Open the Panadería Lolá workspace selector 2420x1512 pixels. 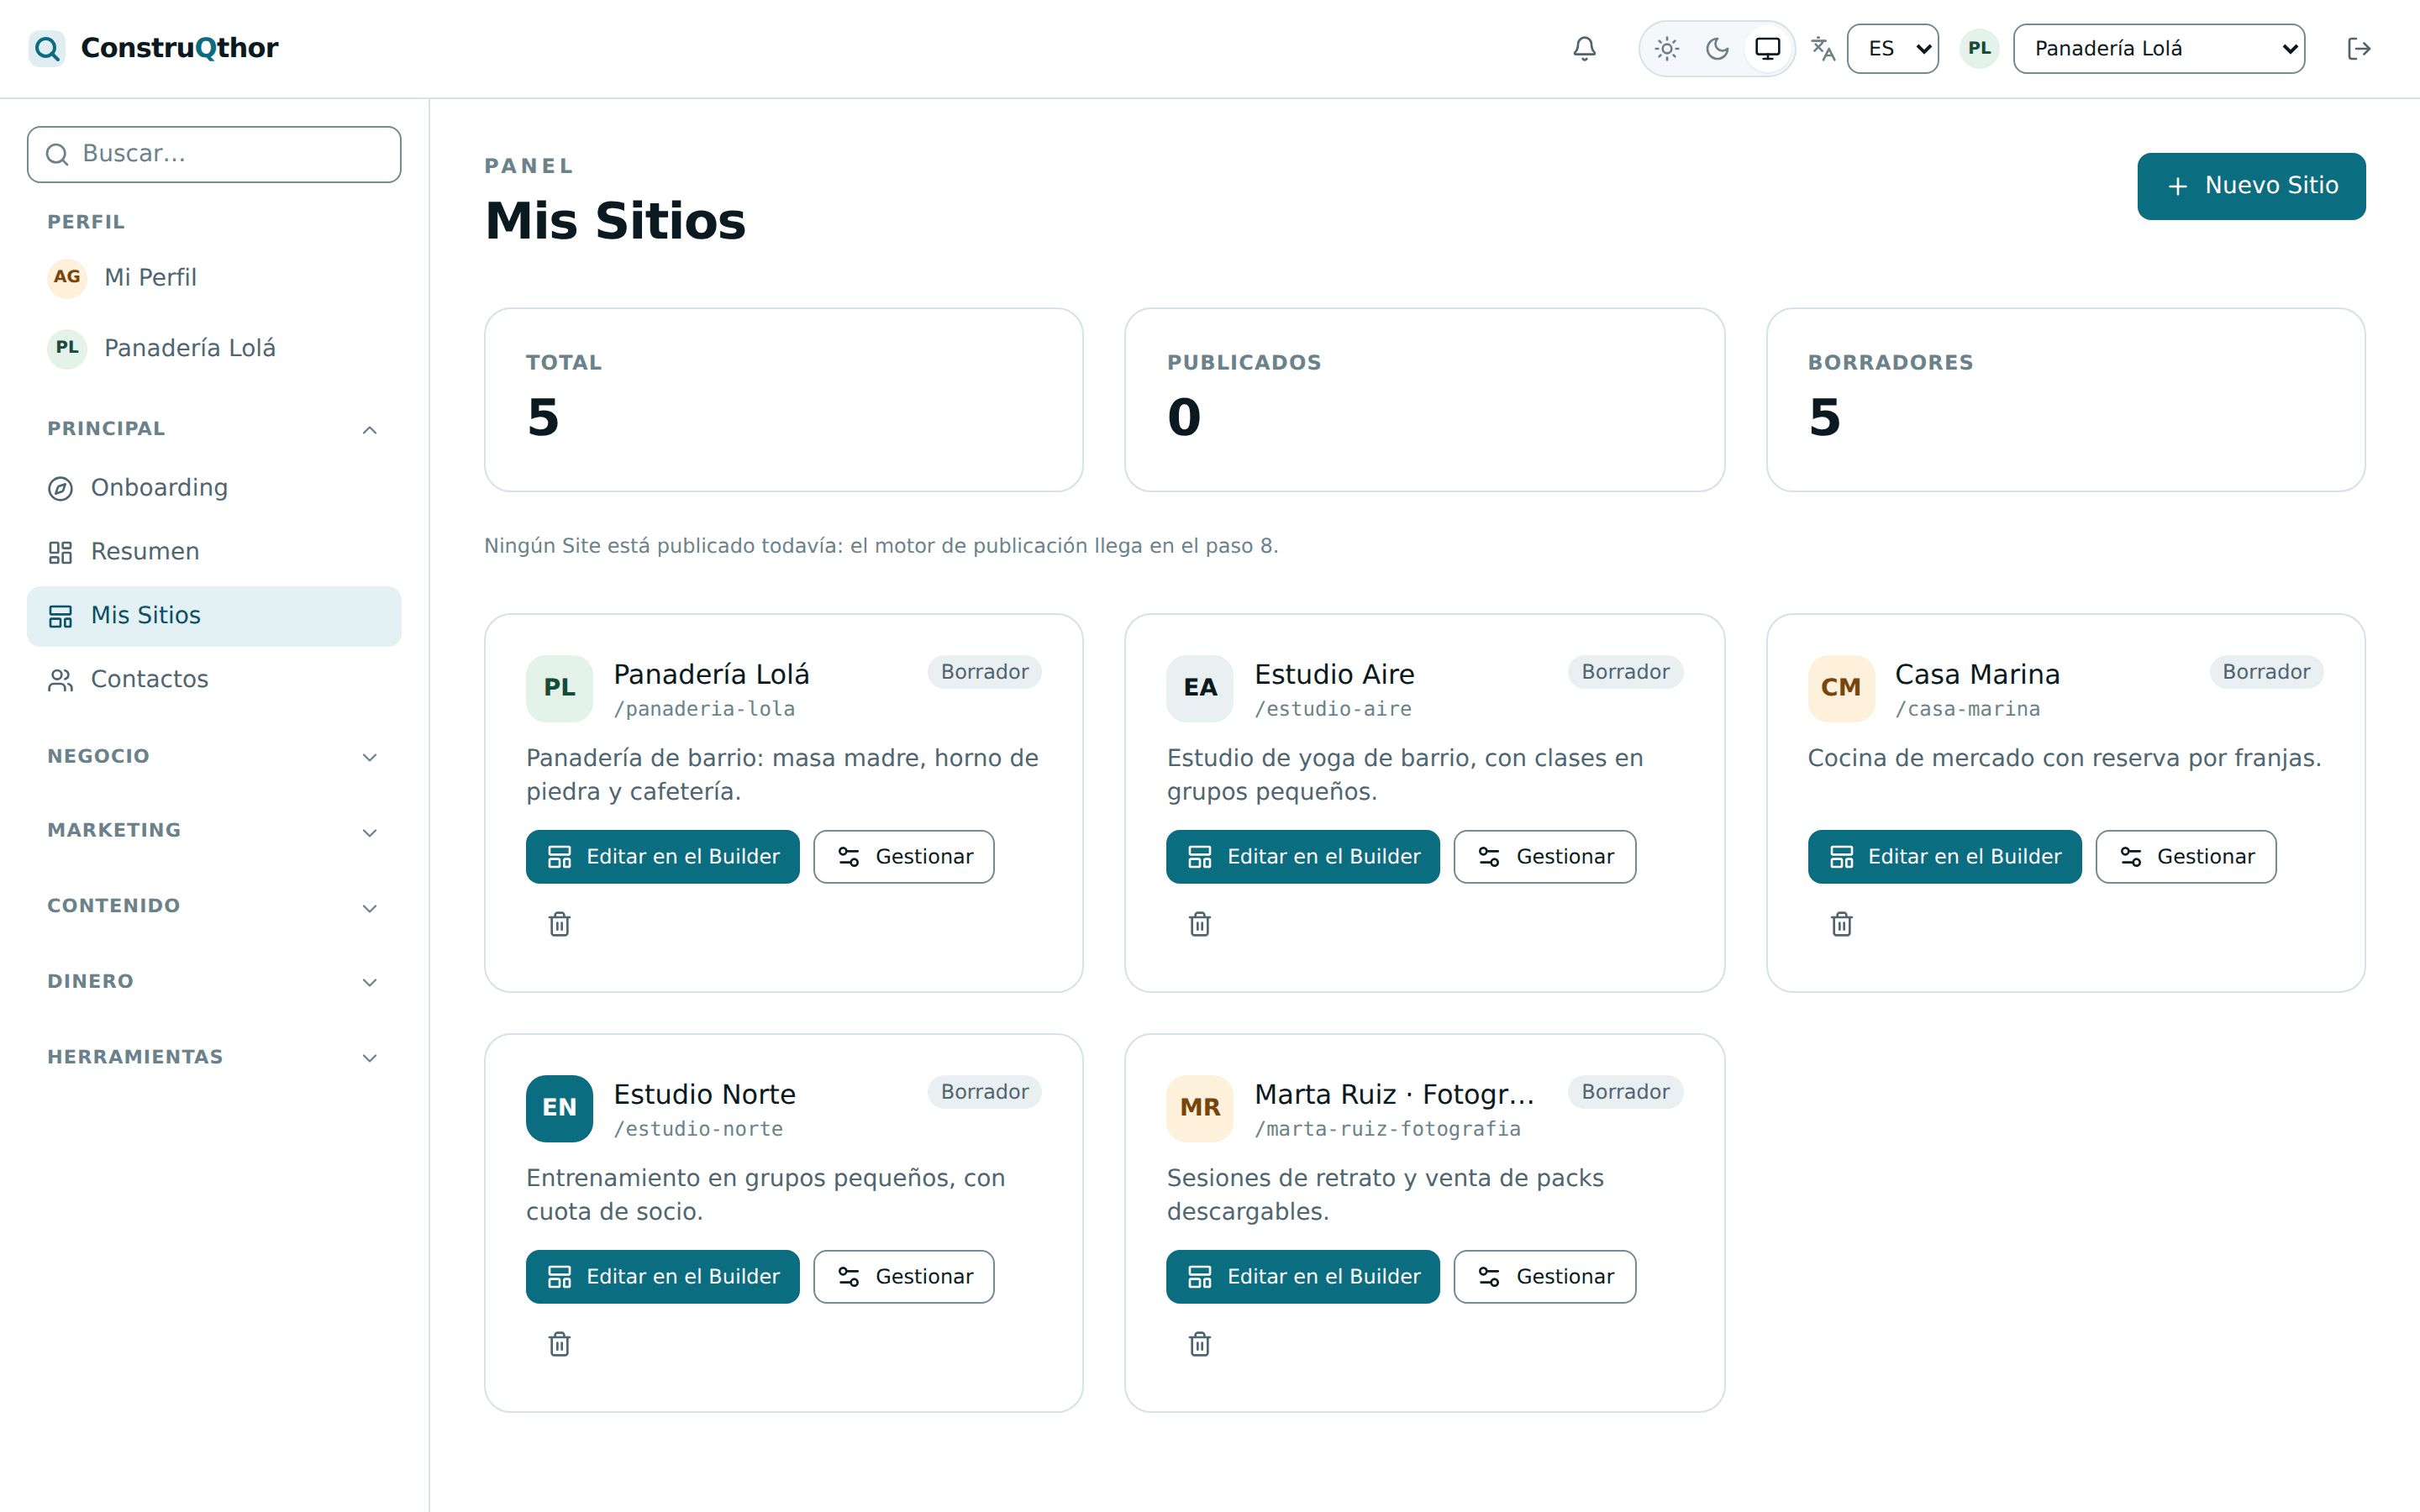pos(2159,48)
